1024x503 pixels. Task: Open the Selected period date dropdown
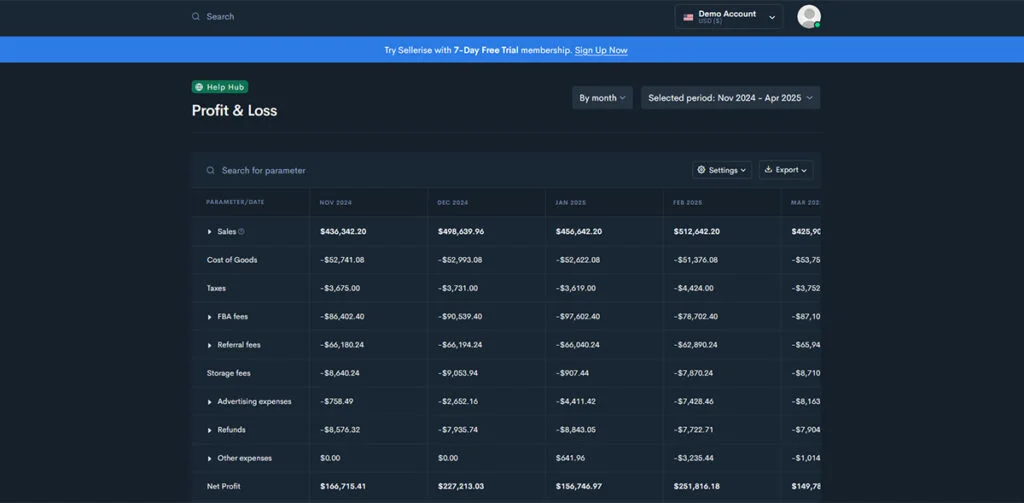click(730, 98)
